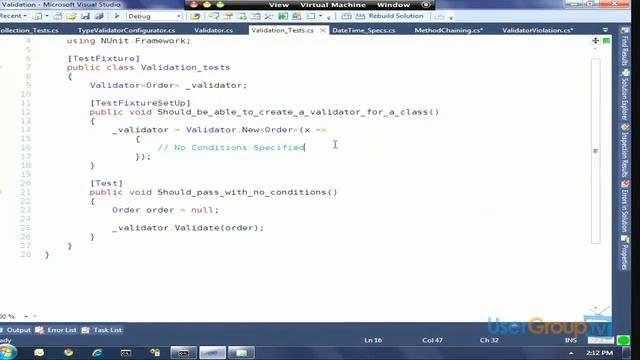Click the 'Col 47' status bar entry
The height and width of the screenshot is (360, 640).
coord(432,340)
